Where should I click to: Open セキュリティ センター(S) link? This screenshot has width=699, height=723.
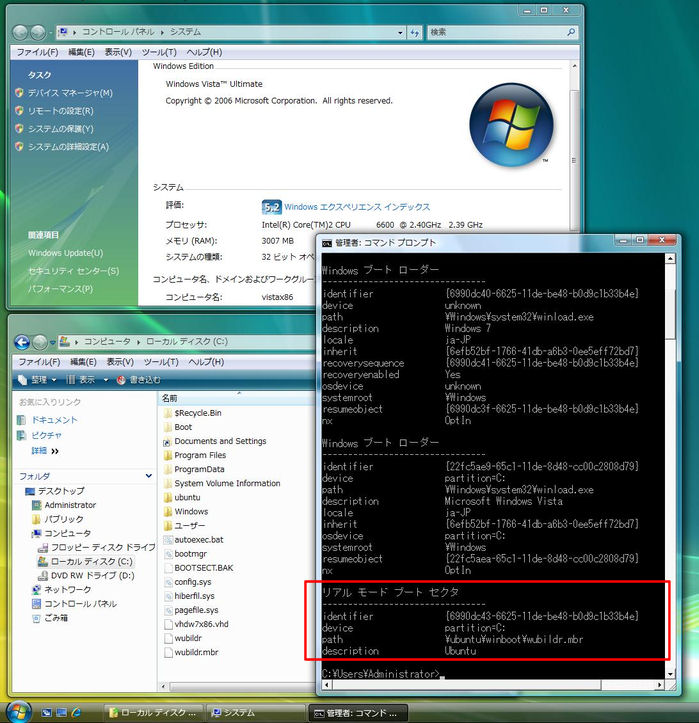click(73, 271)
